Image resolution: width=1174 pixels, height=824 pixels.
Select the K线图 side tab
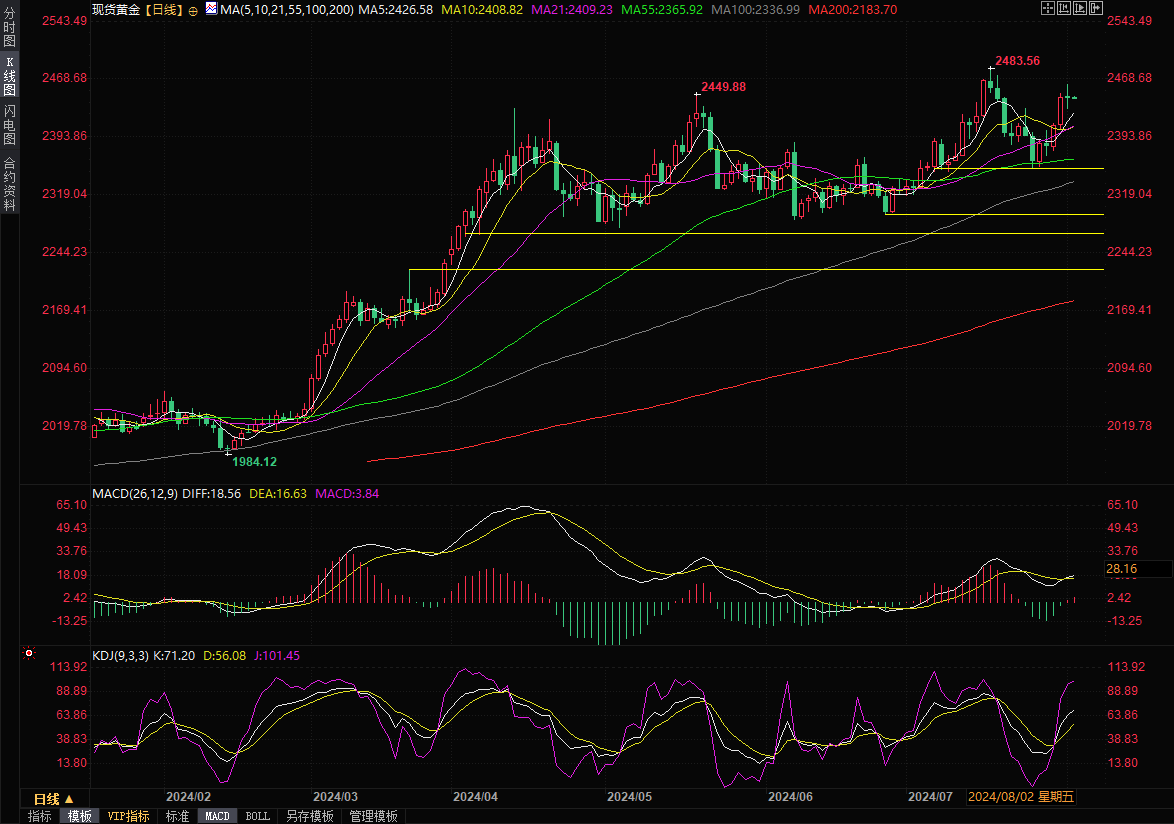[9, 76]
